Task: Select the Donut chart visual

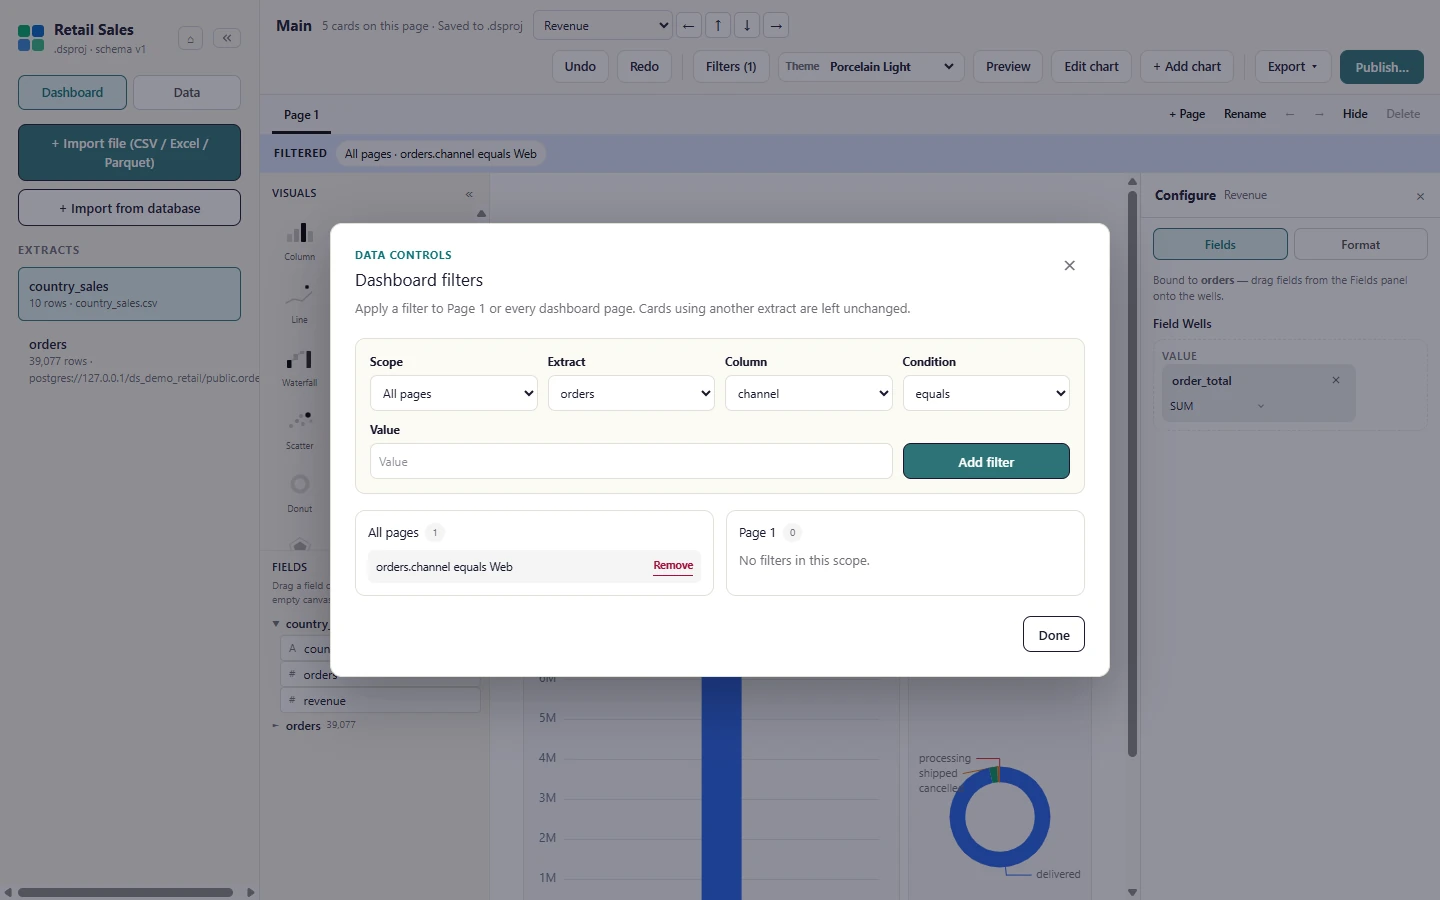Action: pyautogui.click(x=300, y=493)
